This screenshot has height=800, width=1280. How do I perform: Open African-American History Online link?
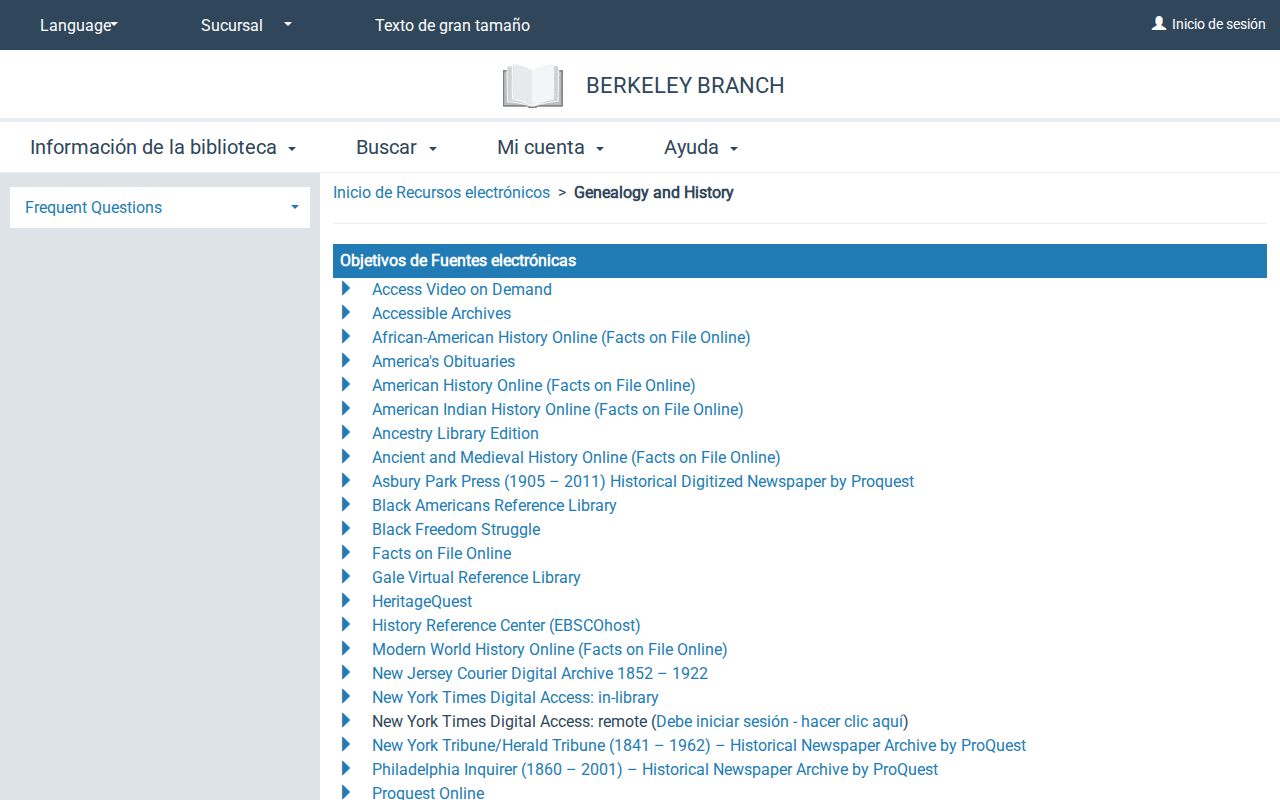[x=561, y=337]
